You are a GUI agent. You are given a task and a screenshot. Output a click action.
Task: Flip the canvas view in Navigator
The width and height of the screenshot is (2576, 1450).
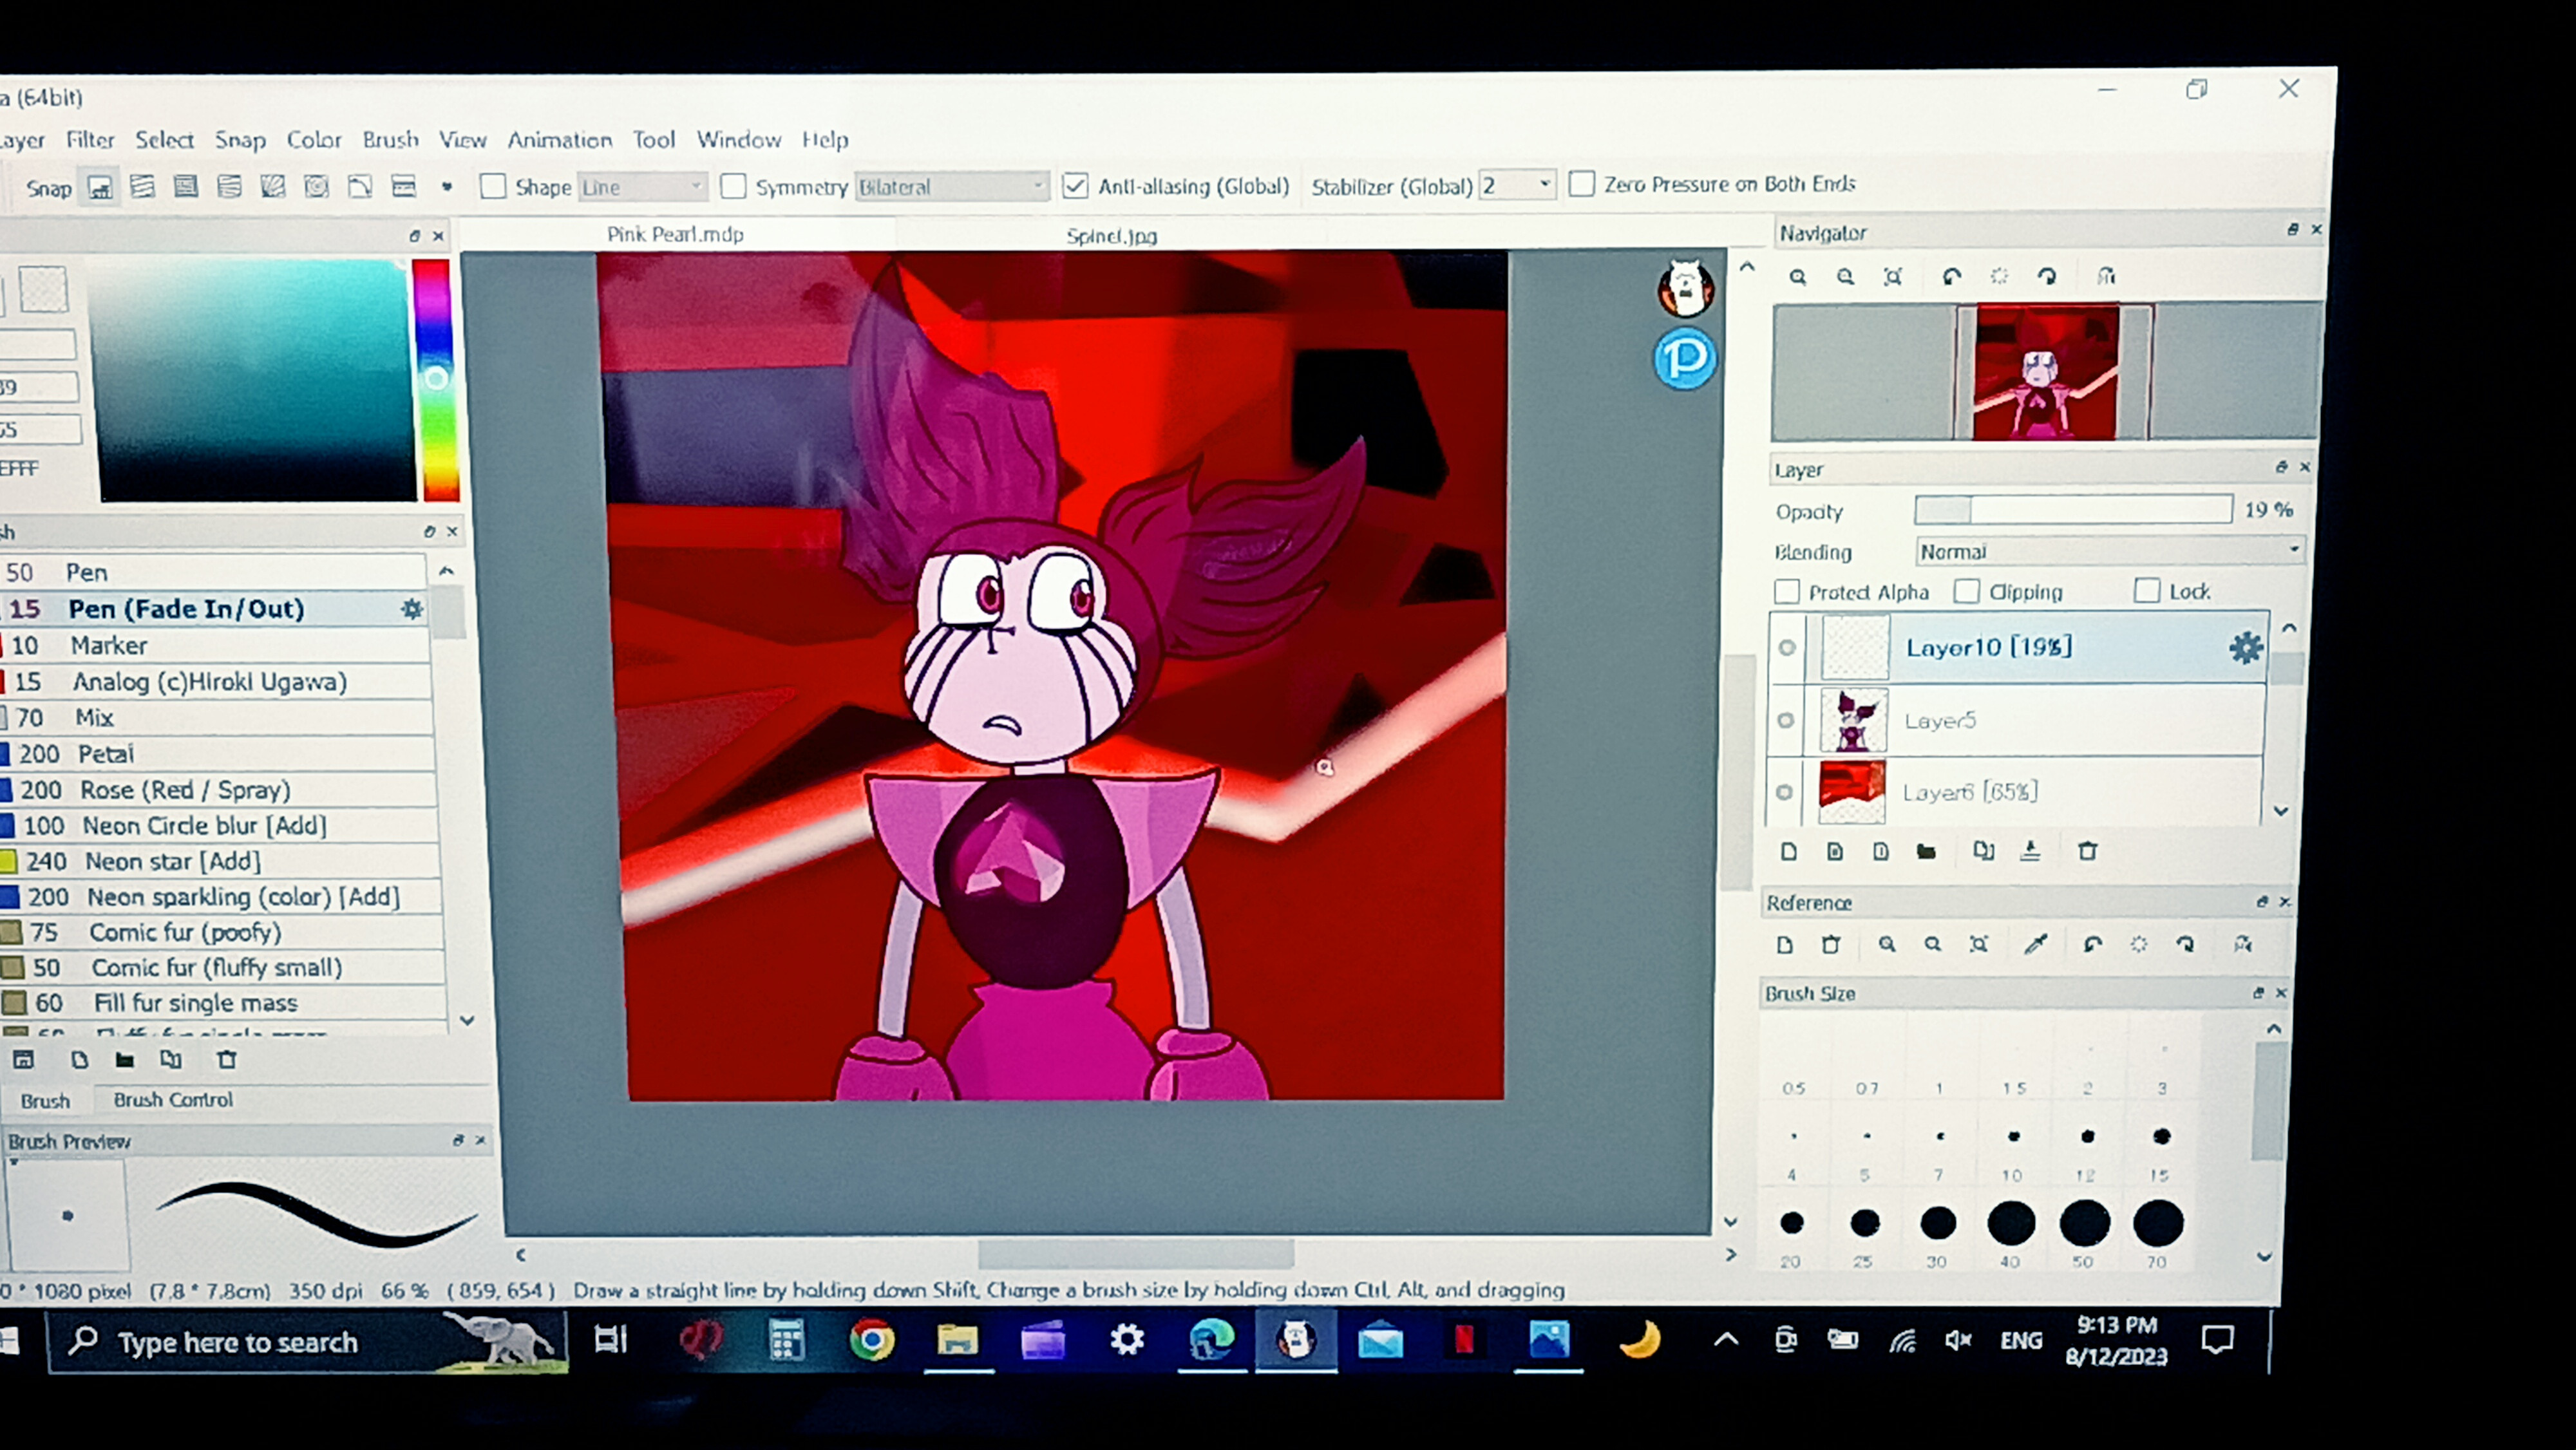pyautogui.click(x=2106, y=277)
